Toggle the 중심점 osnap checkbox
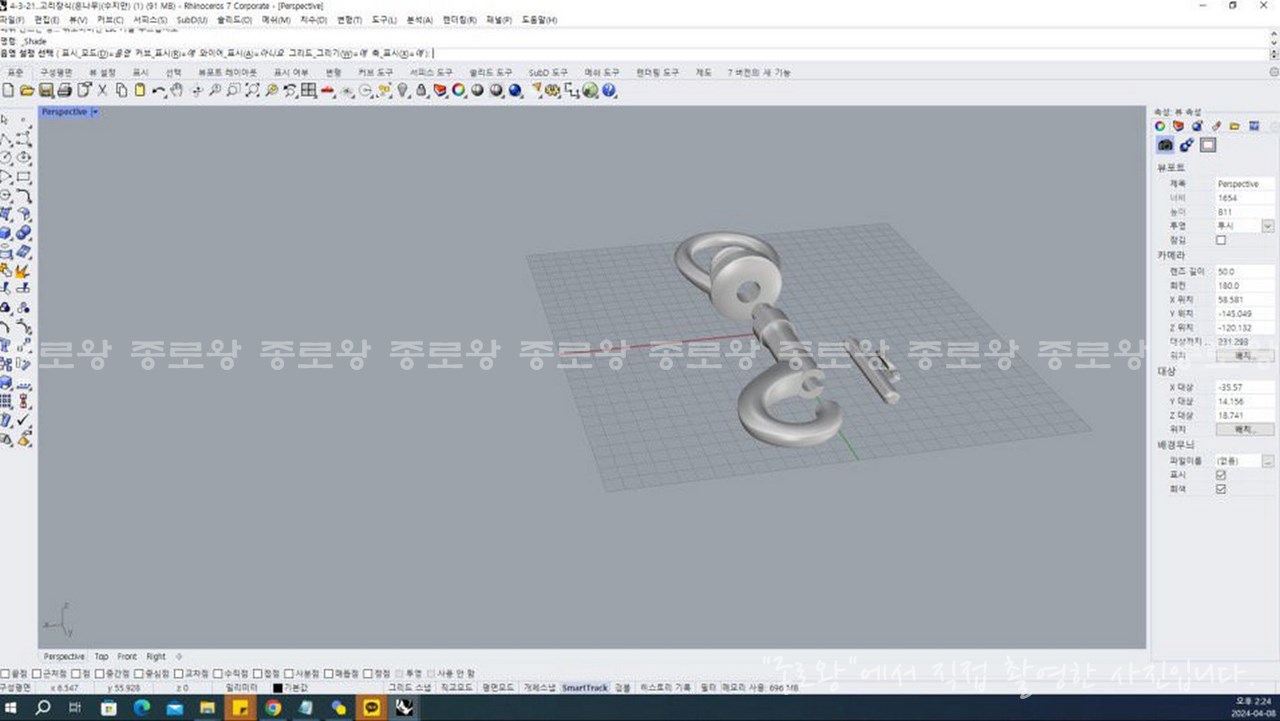Image resolution: width=1280 pixels, height=721 pixels. pyautogui.click(x=138, y=674)
